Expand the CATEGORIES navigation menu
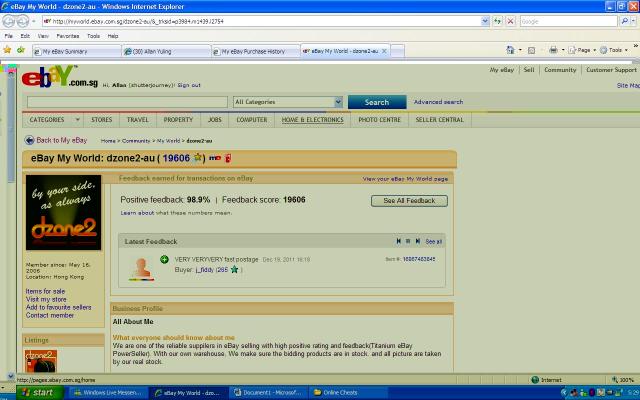The height and width of the screenshot is (400, 640). coord(51,120)
